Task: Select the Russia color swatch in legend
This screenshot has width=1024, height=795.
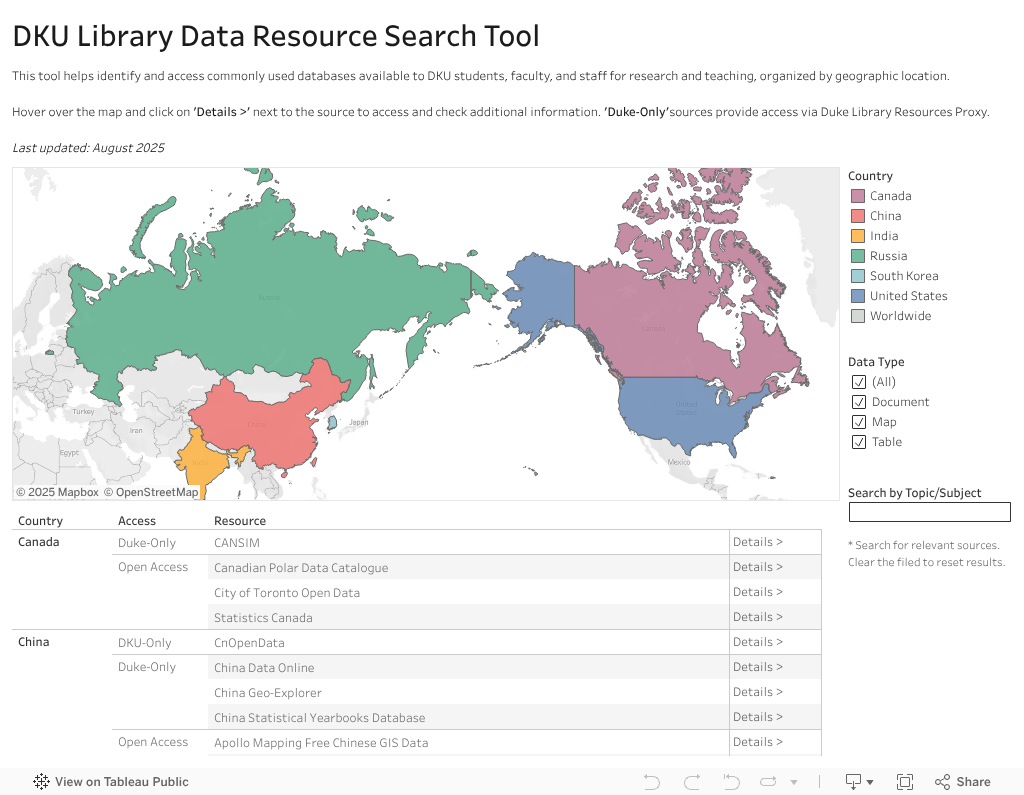Action: click(857, 256)
